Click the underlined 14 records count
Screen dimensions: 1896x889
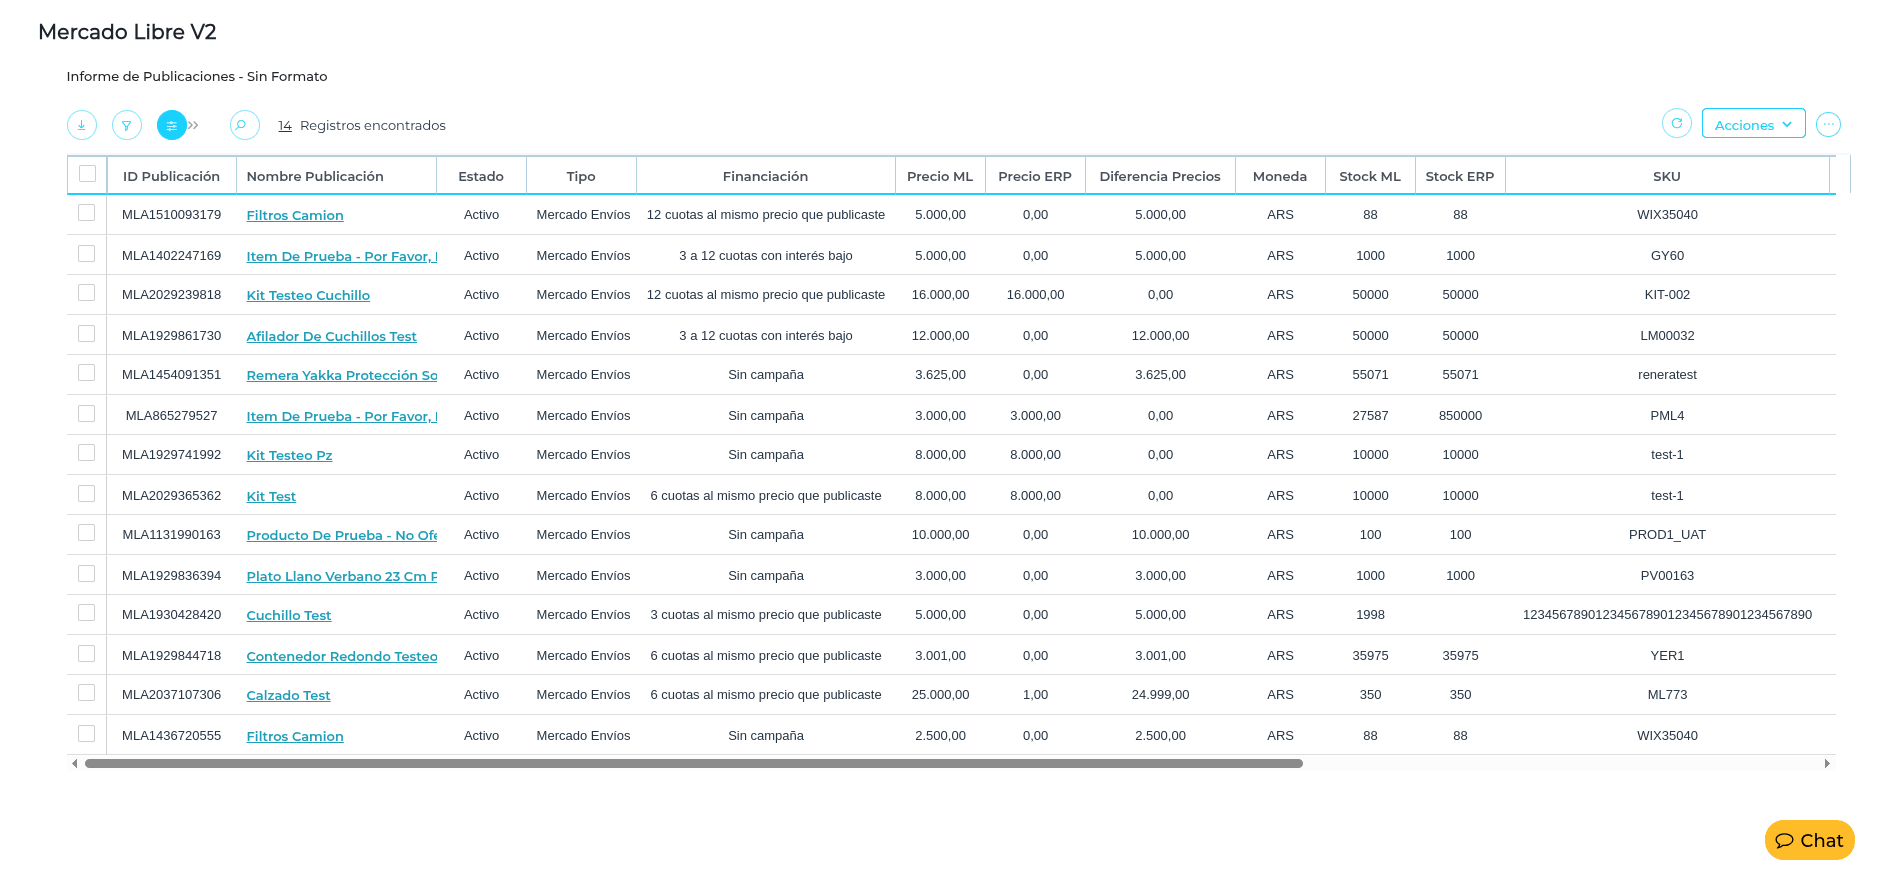point(285,125)
